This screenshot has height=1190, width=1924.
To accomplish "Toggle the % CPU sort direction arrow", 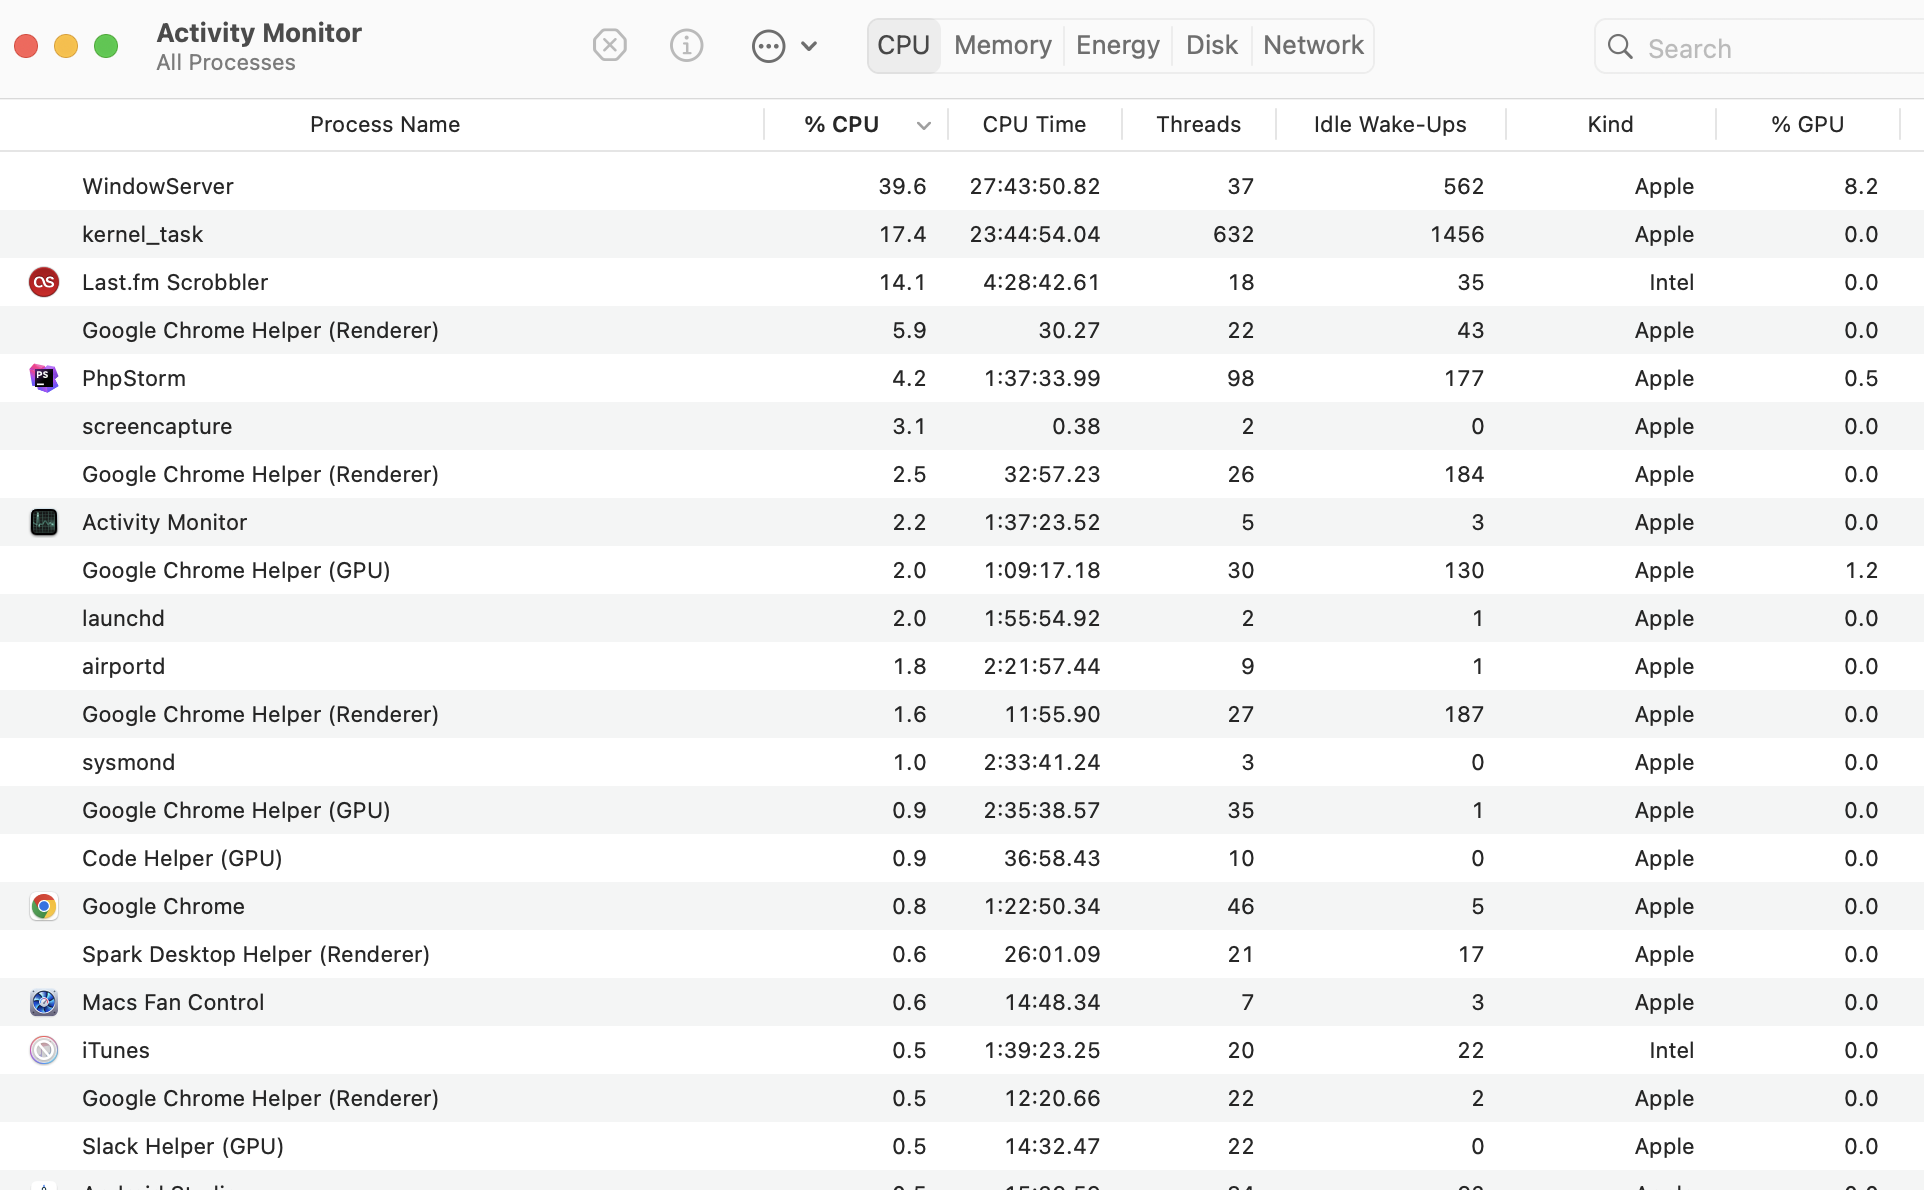I will click(924, 125).
